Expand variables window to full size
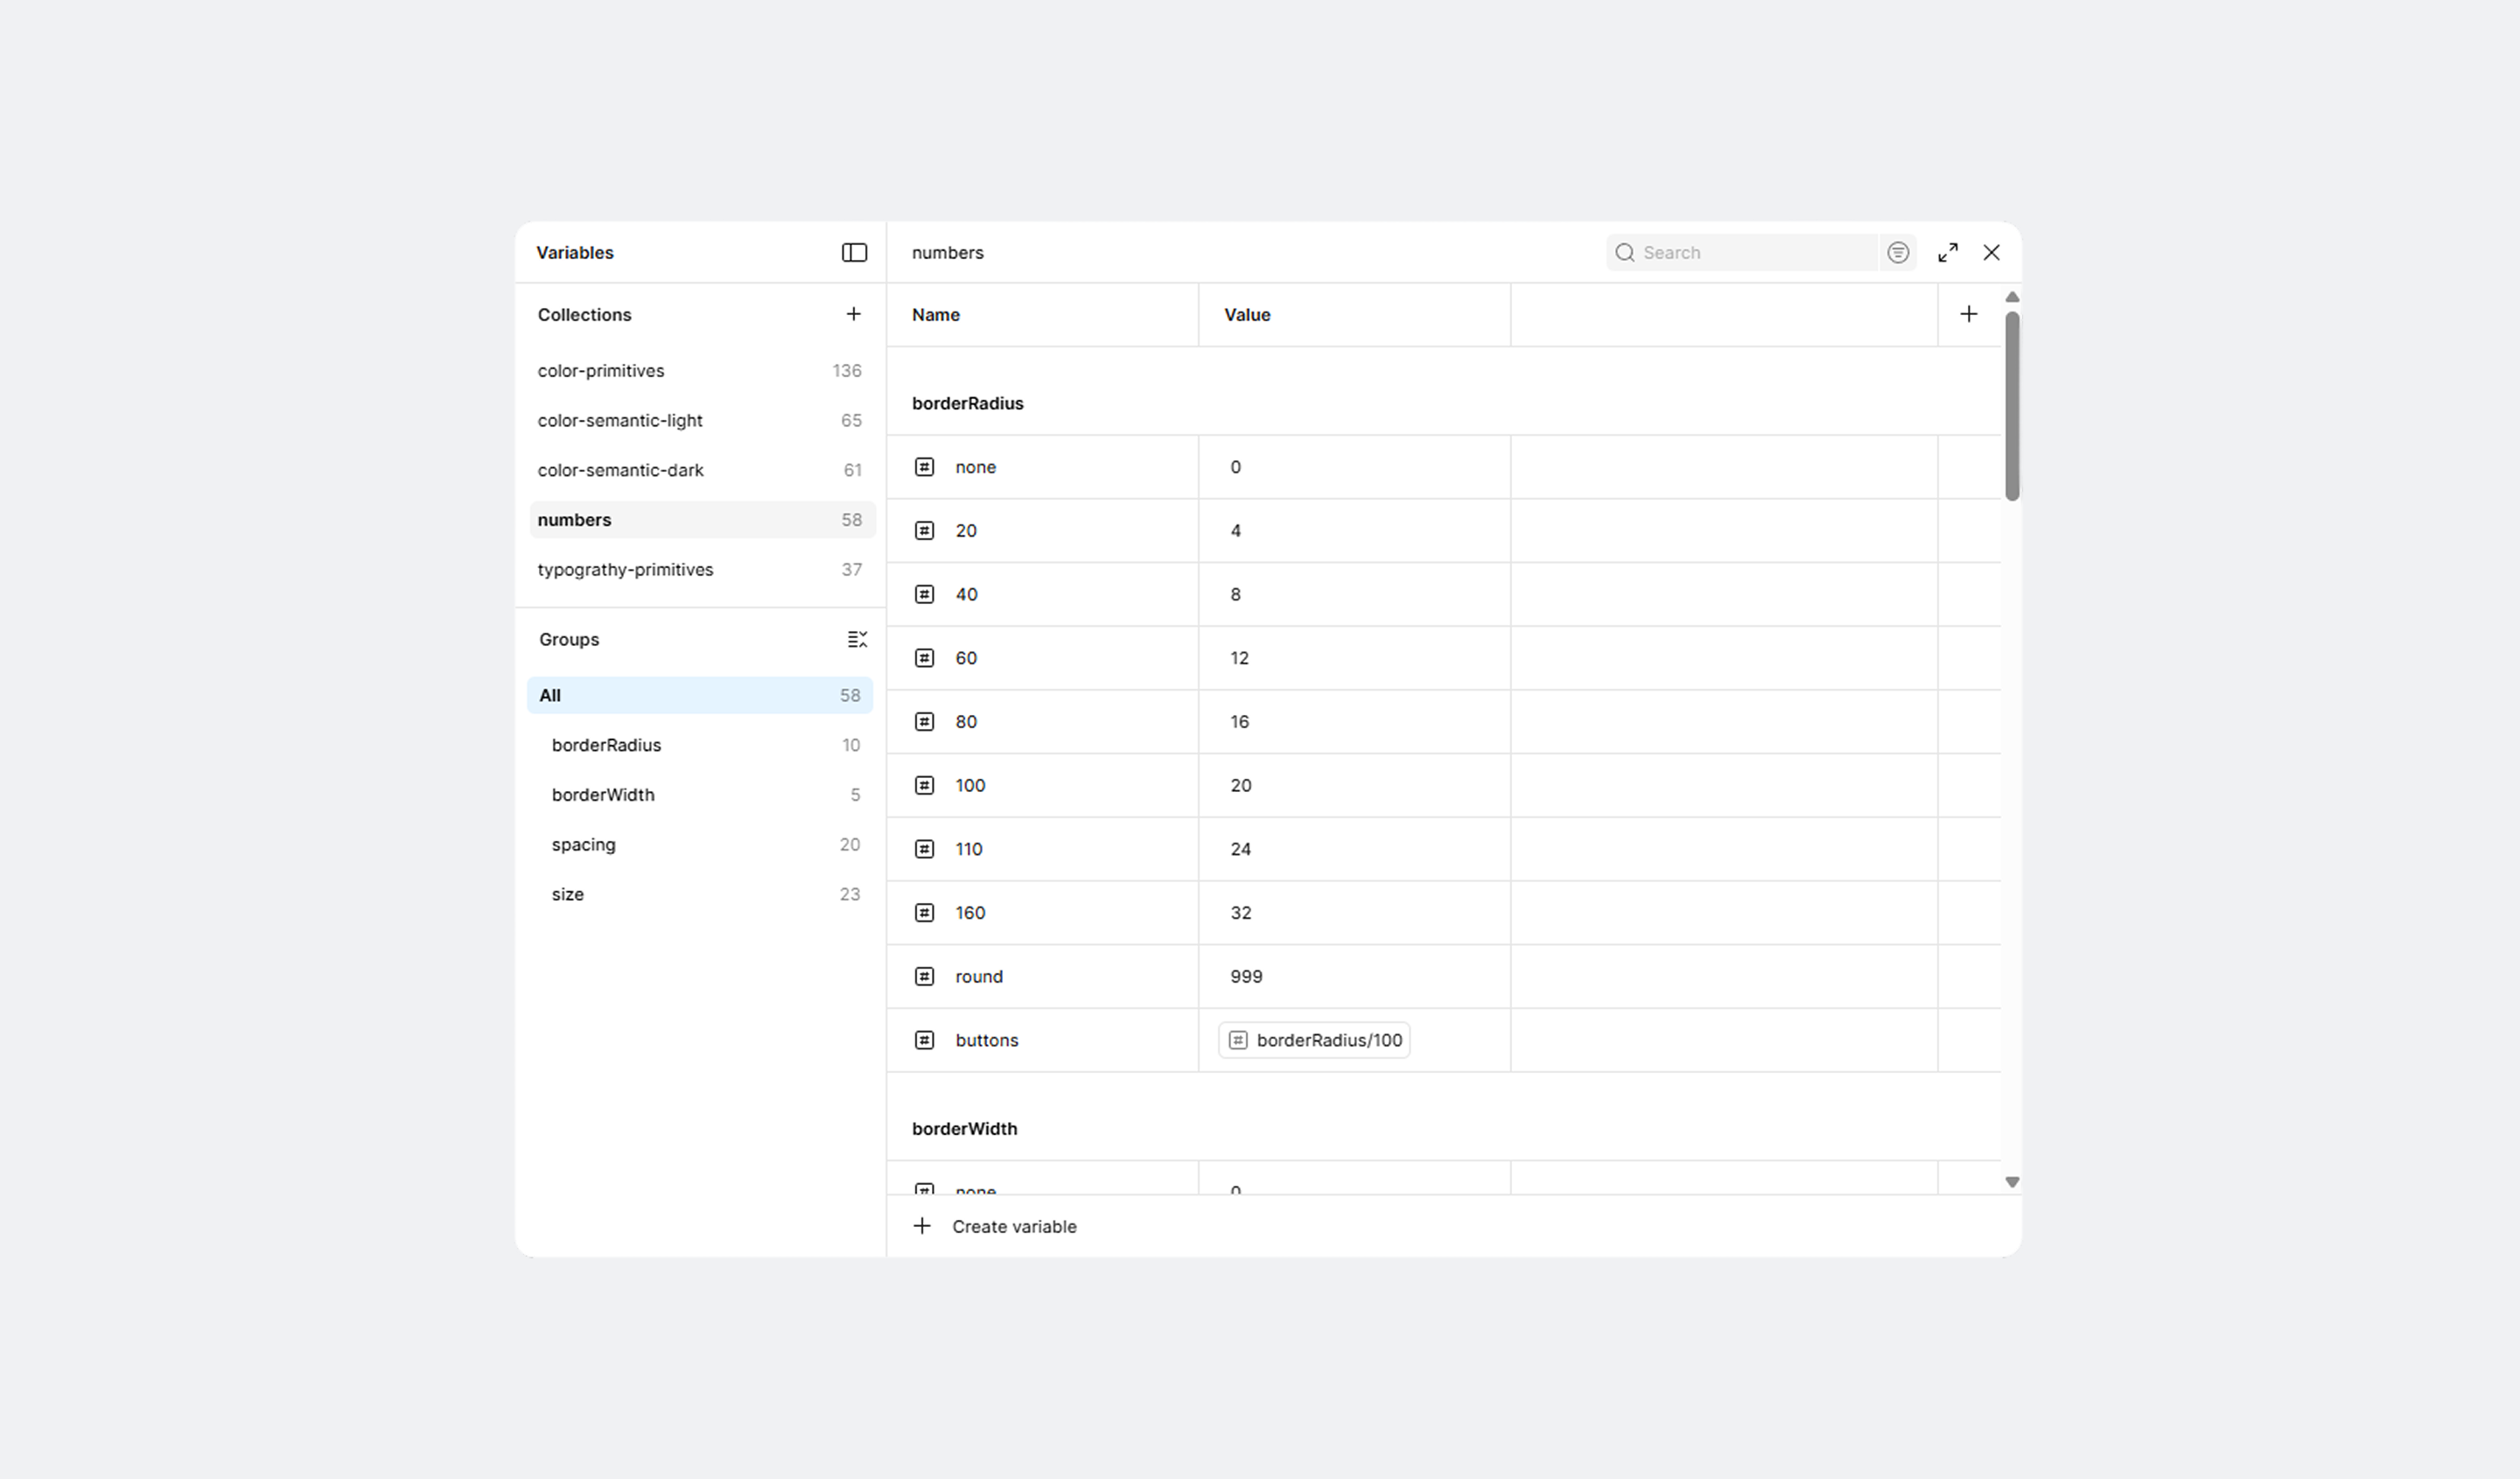 tap(1947, 252)
